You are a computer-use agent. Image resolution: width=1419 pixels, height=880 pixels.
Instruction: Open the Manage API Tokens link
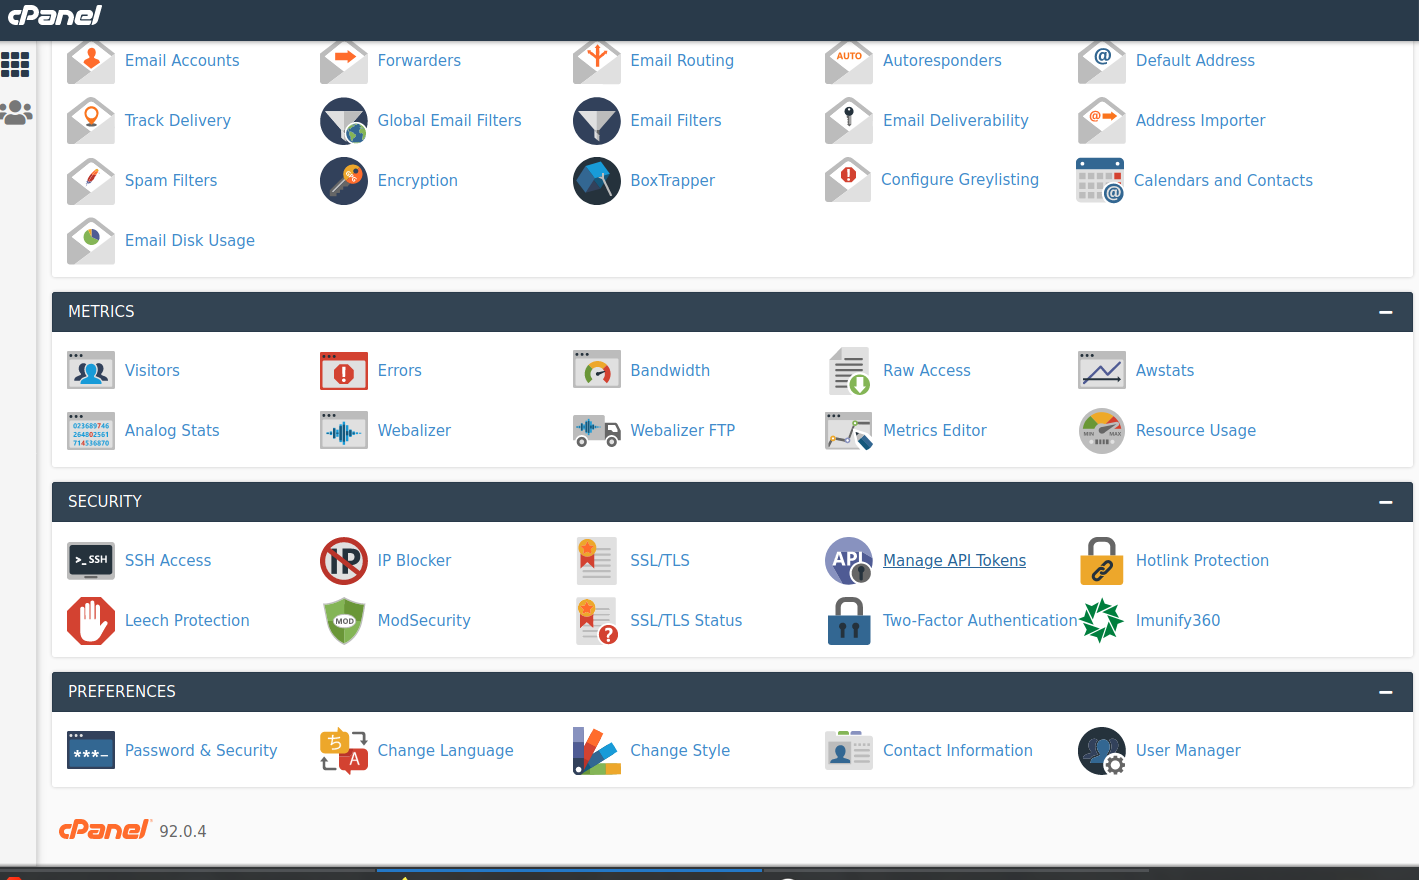(955, 560)
